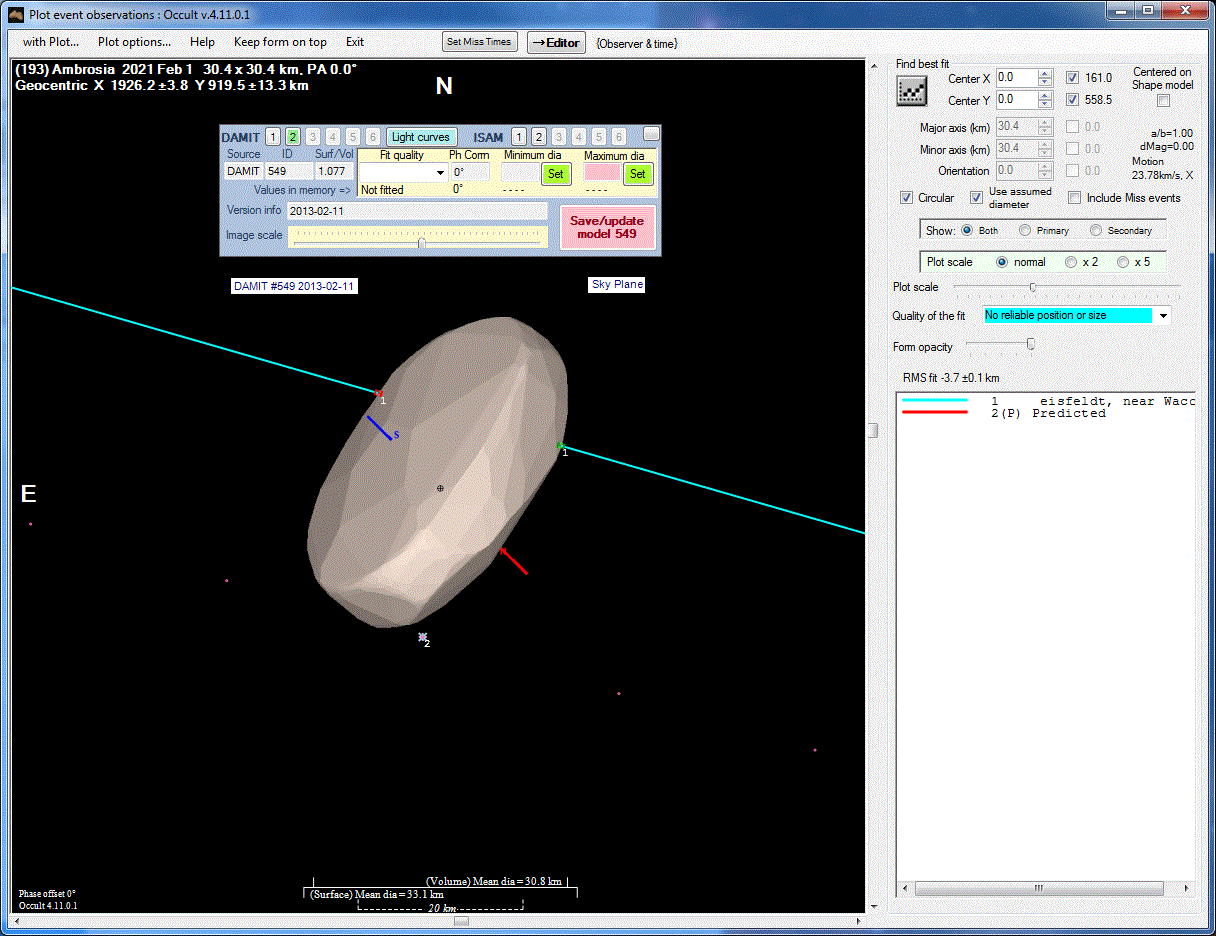Screen dimensions: 1216x936
Task: Click the plot area horizontal scrollbar thumb
Action: (x=461, y=921)
